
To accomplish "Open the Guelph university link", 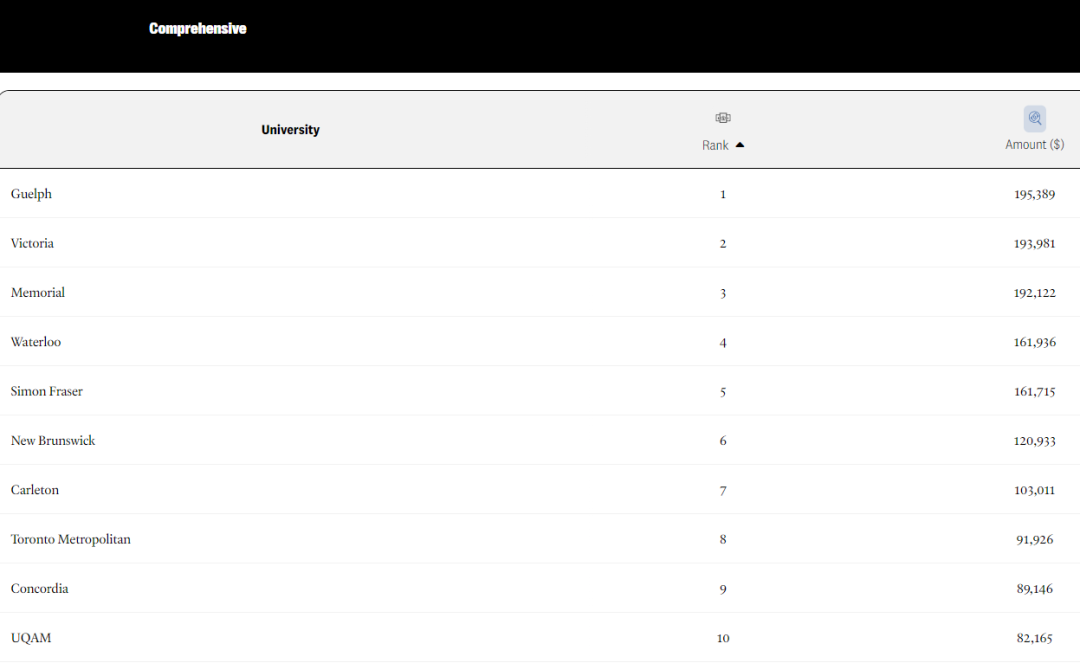I will (x=31, y=194).
